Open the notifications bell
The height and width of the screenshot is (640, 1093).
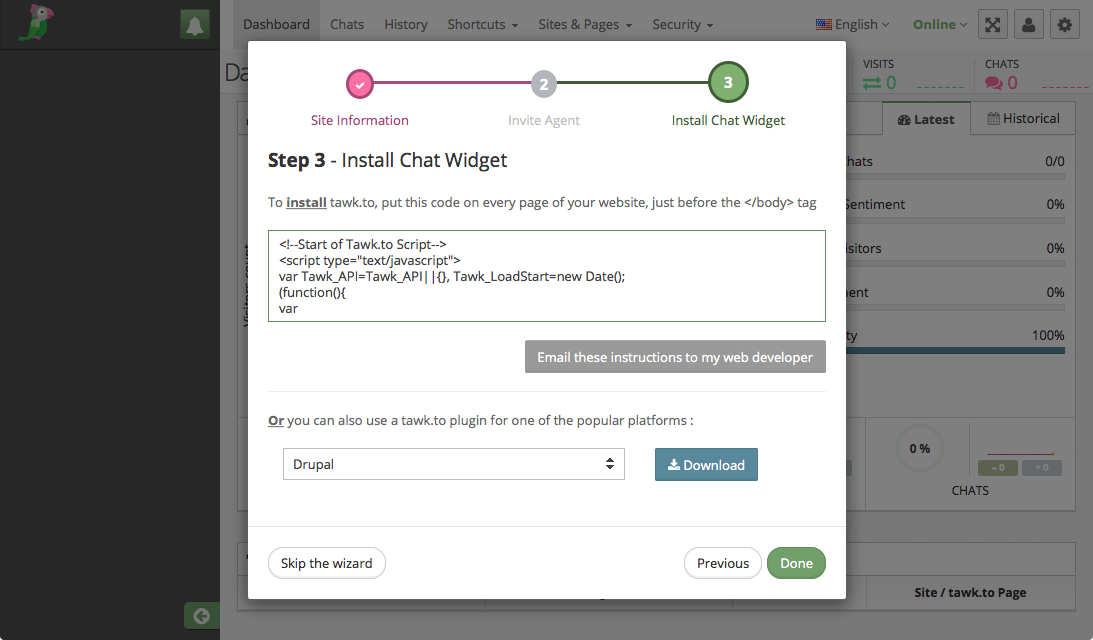[194, 25]
